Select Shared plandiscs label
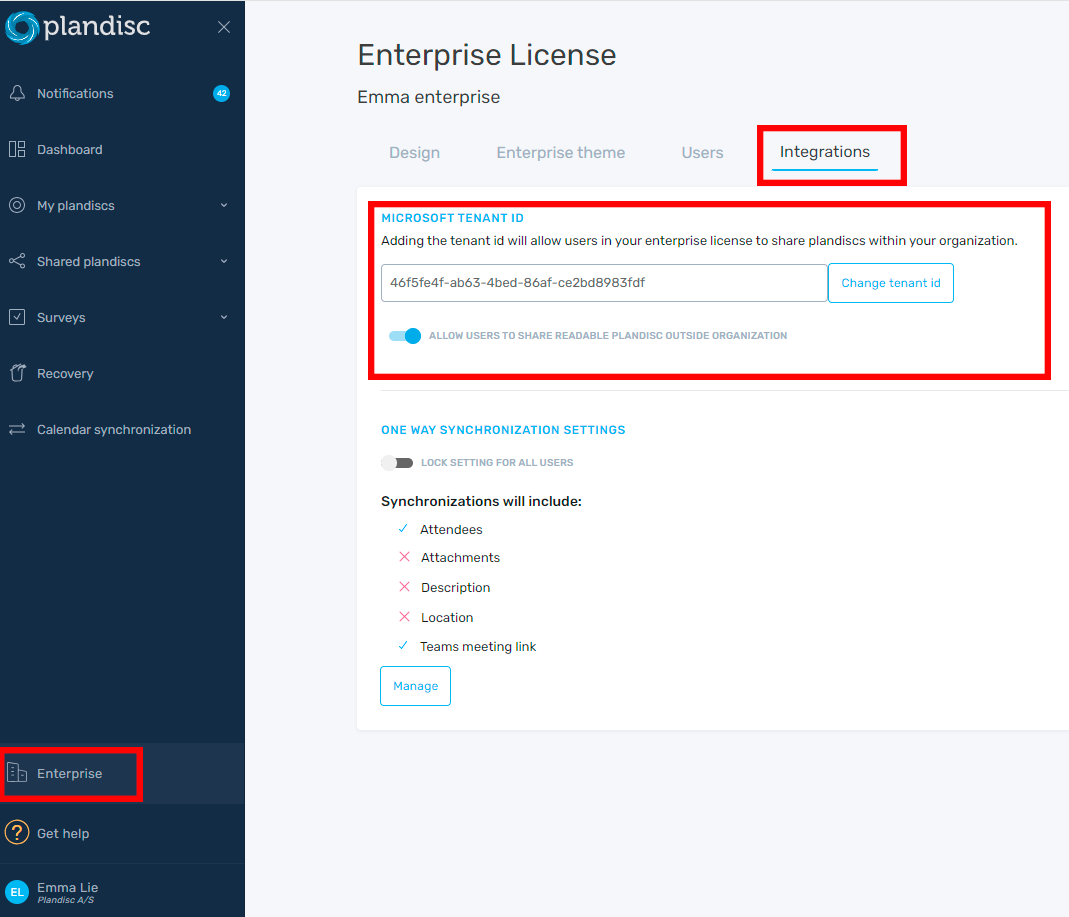The height and width of the screenshot is (917, 1069). click(89, 261)
